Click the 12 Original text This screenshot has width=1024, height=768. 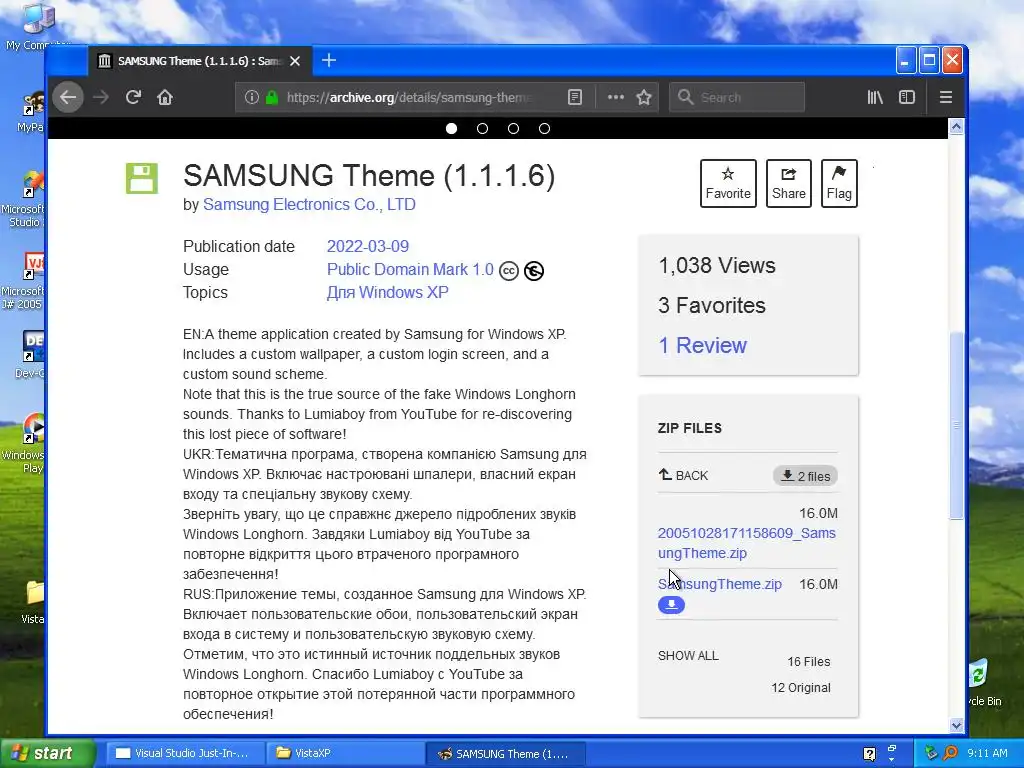tap(801, 688)
